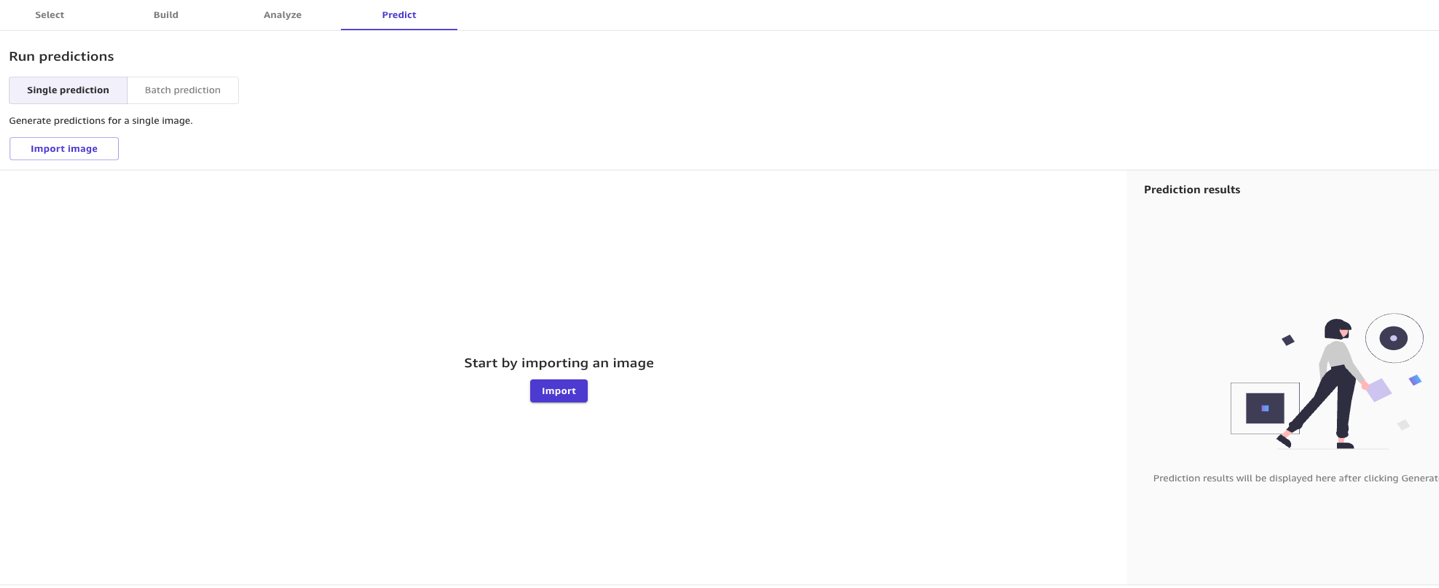
Task: Click the purple underline beneath the Predict tab
Action: click(x=399, y=30)
